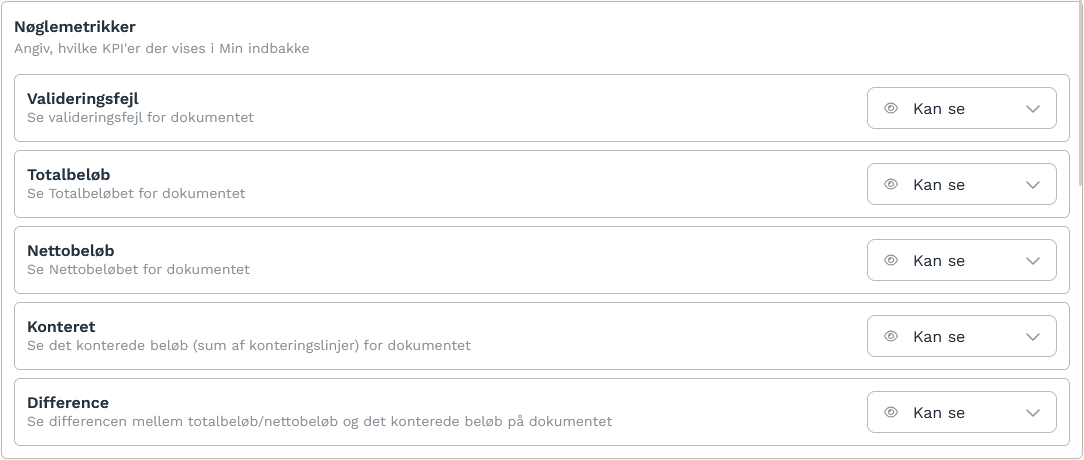Select the Valideringsfejl metric title

[82, 99]
